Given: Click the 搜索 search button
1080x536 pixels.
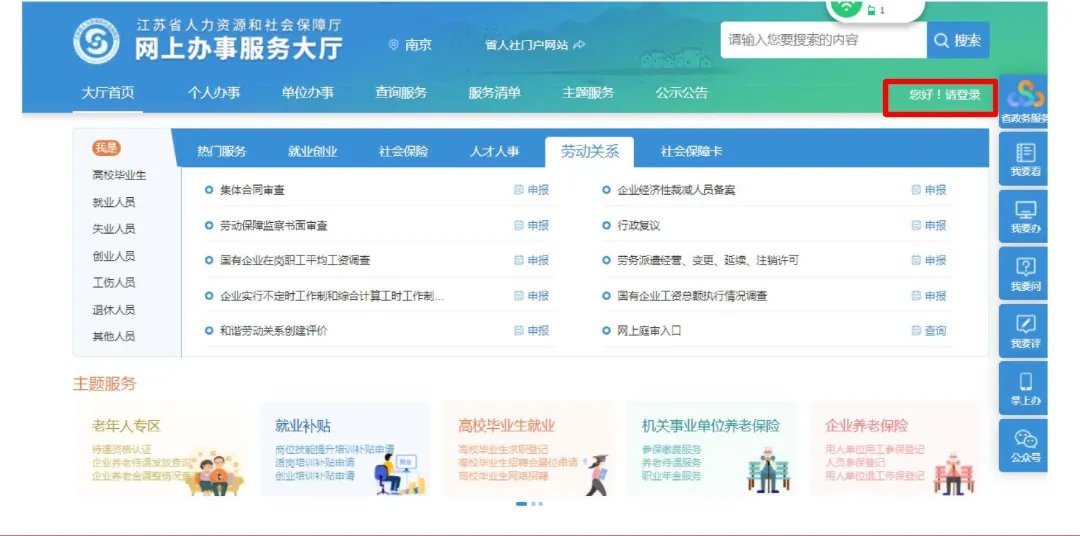Looking at the screenshot, I should point(958,41).
